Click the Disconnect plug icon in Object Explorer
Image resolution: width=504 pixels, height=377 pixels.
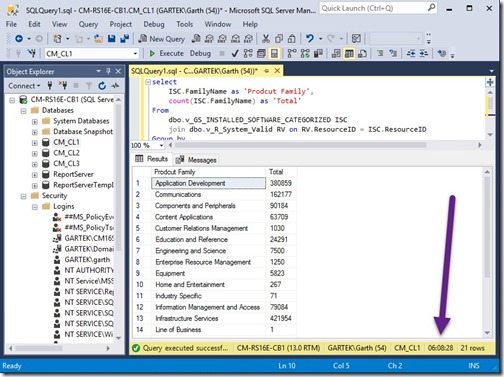click(x=63, y=86)
